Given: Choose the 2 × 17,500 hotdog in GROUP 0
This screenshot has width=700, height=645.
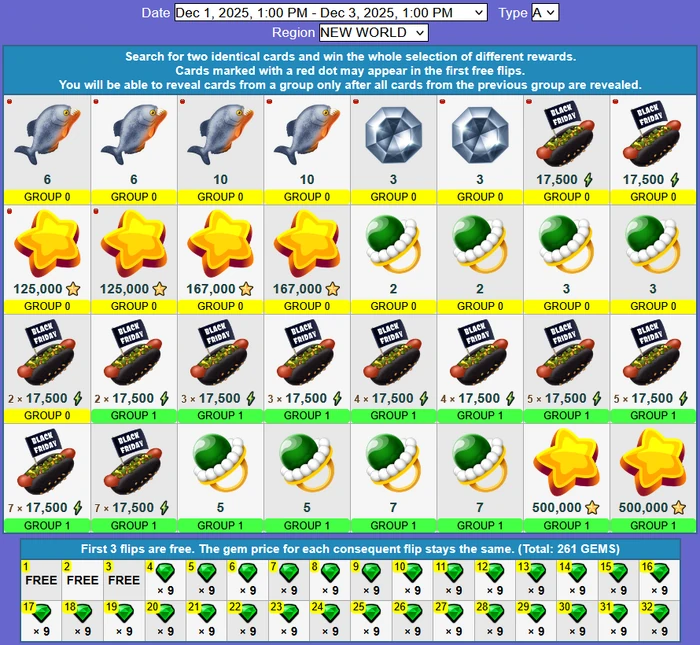Looking at the screenshot, I should tap(47, 369).
